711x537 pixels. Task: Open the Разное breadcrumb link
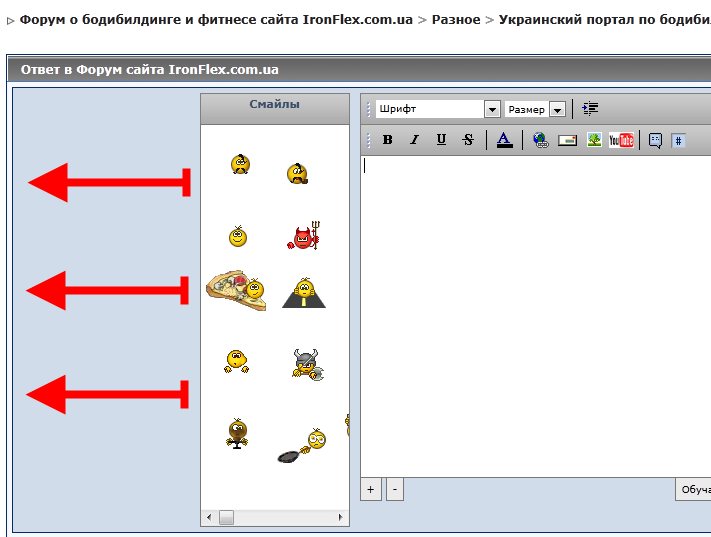pos(455,20)
